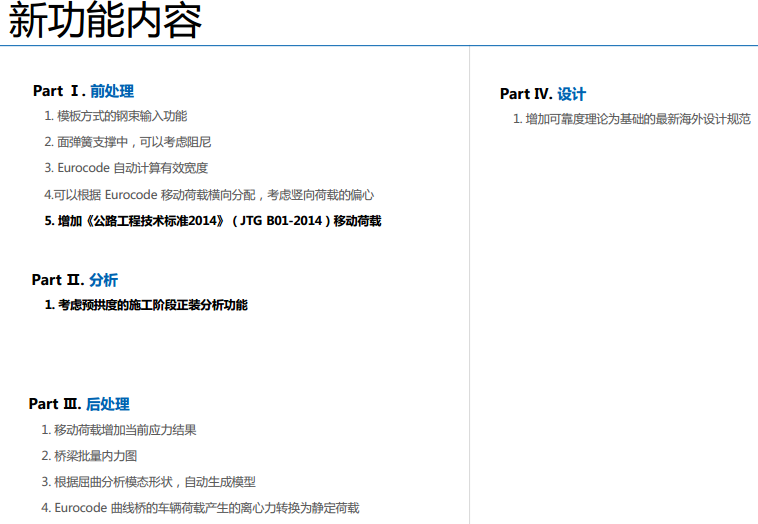The image size is (758, 524).
Task: Open the blue 分析 heading link
Action: click(103, 280)
